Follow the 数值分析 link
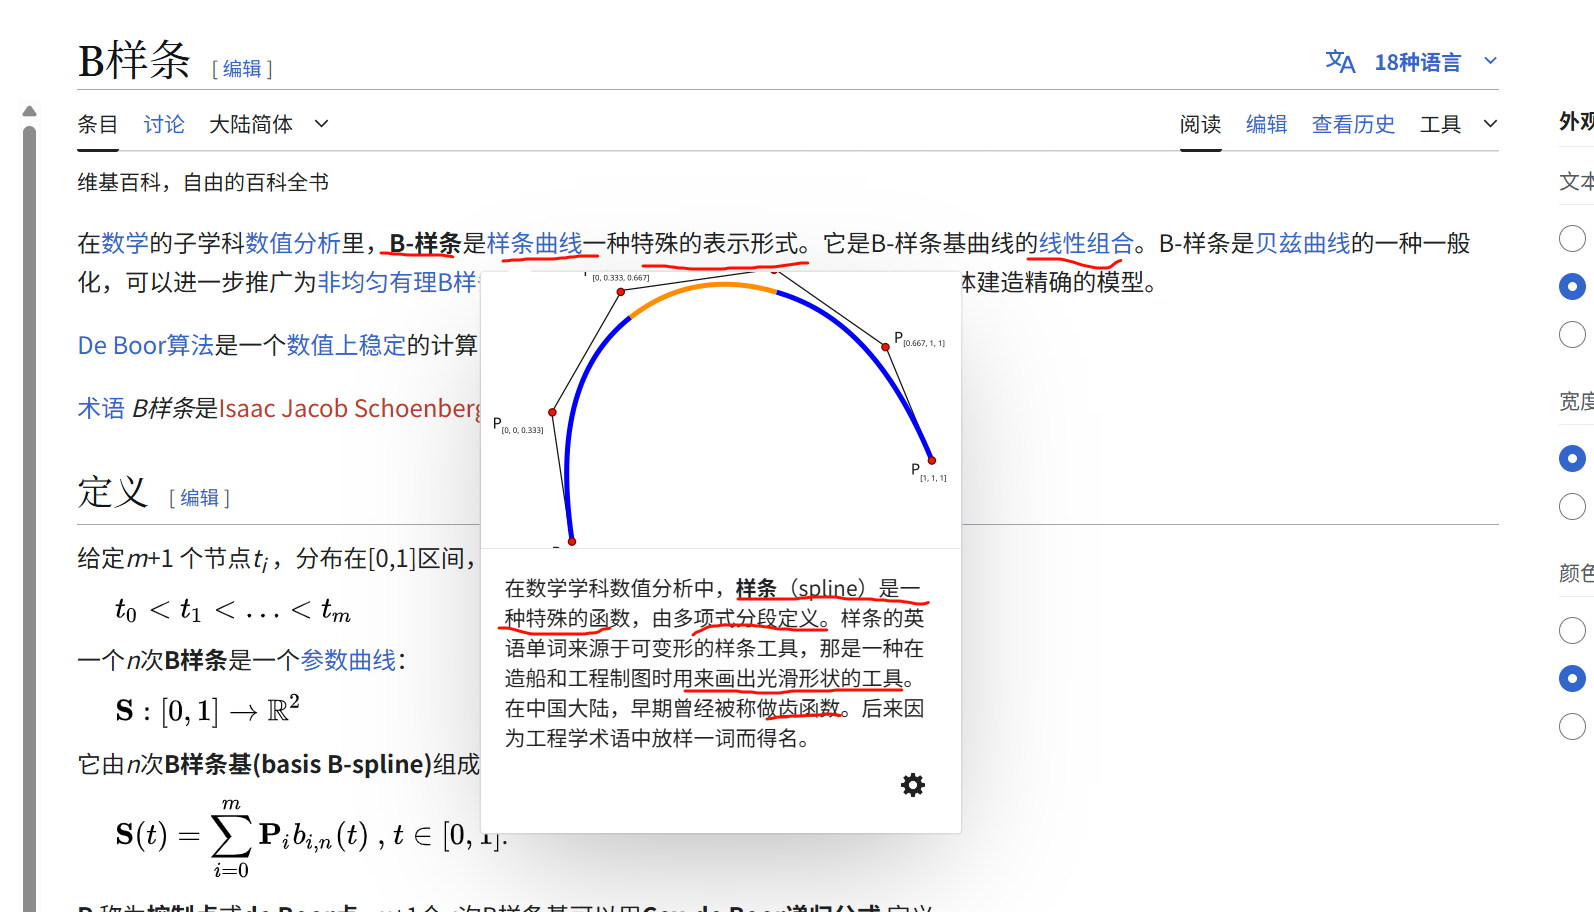1594x912 pixels. (x=293, y=243)
